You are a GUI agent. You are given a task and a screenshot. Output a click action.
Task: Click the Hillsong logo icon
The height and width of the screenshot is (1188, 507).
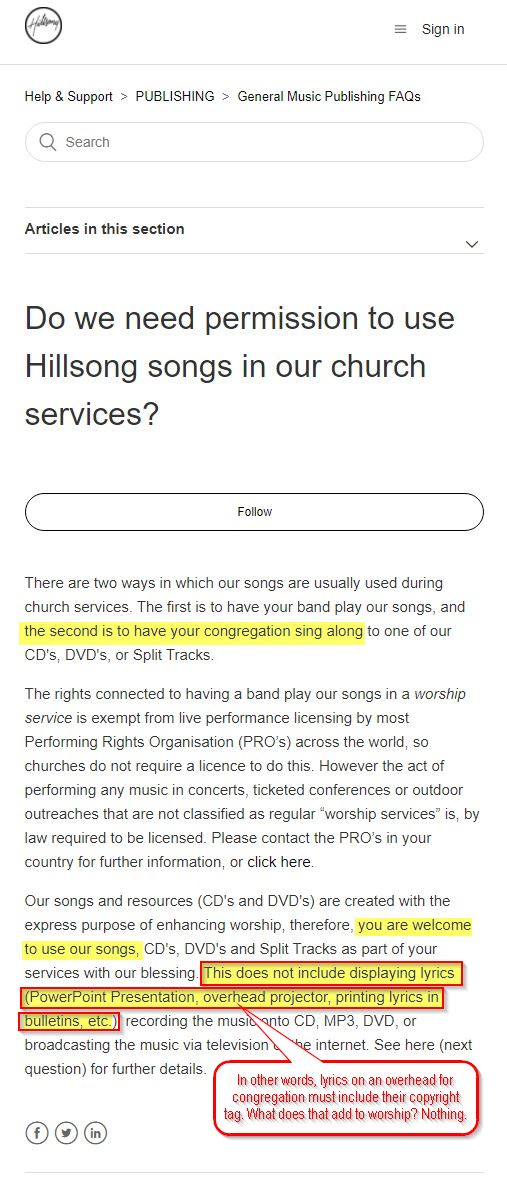tap(43, 27)
